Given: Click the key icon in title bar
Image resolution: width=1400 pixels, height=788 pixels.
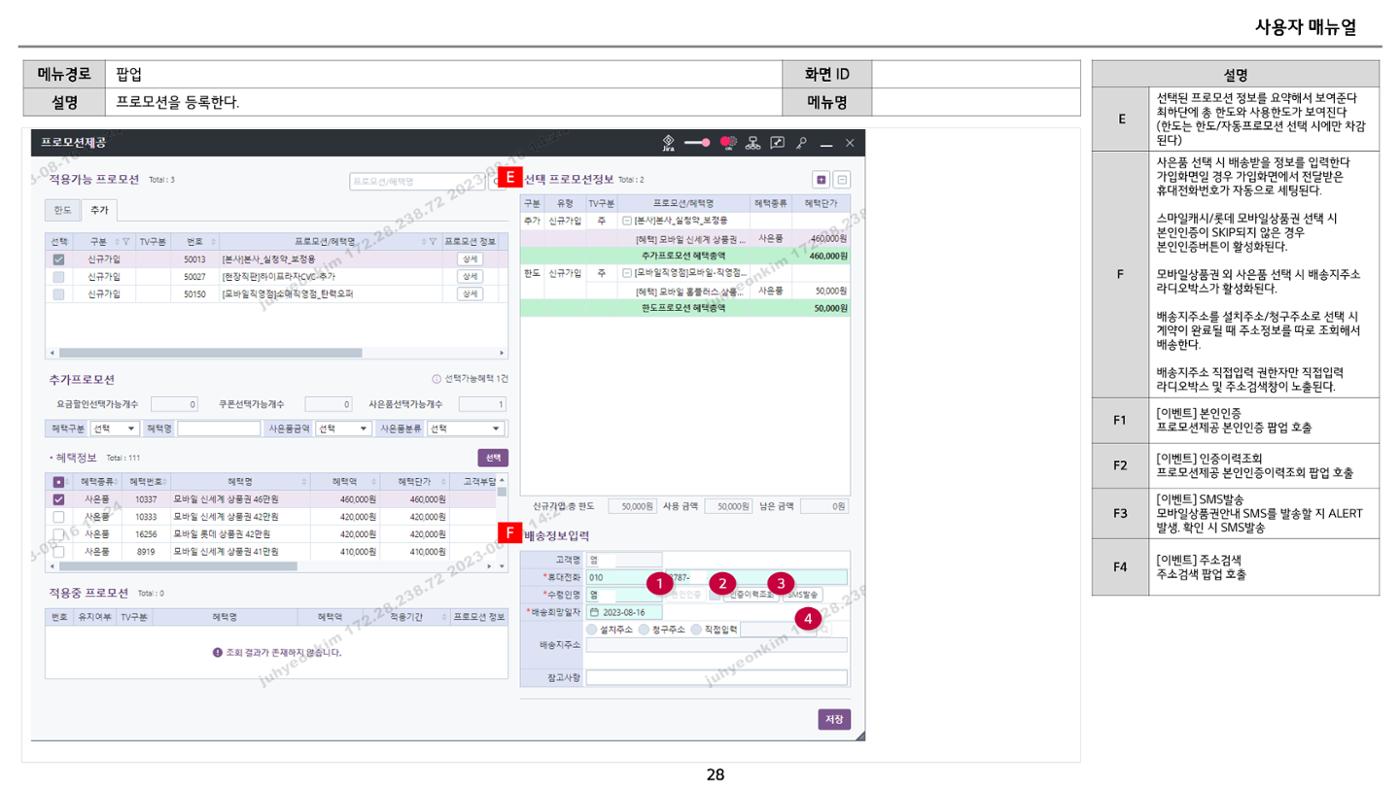Looking at the screenshot, I should click(801, 143).
